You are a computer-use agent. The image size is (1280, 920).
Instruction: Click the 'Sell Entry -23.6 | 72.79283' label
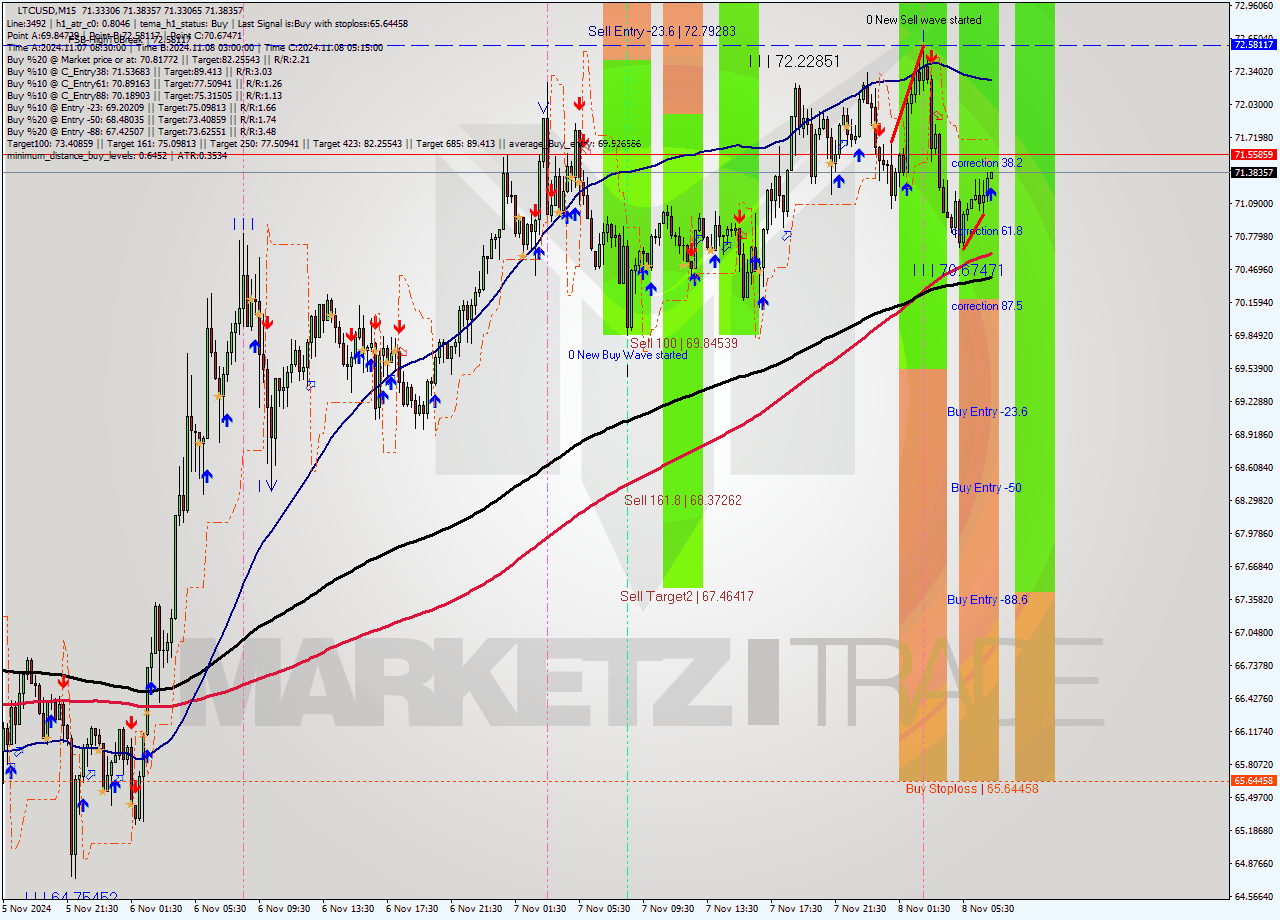(662, 32)
